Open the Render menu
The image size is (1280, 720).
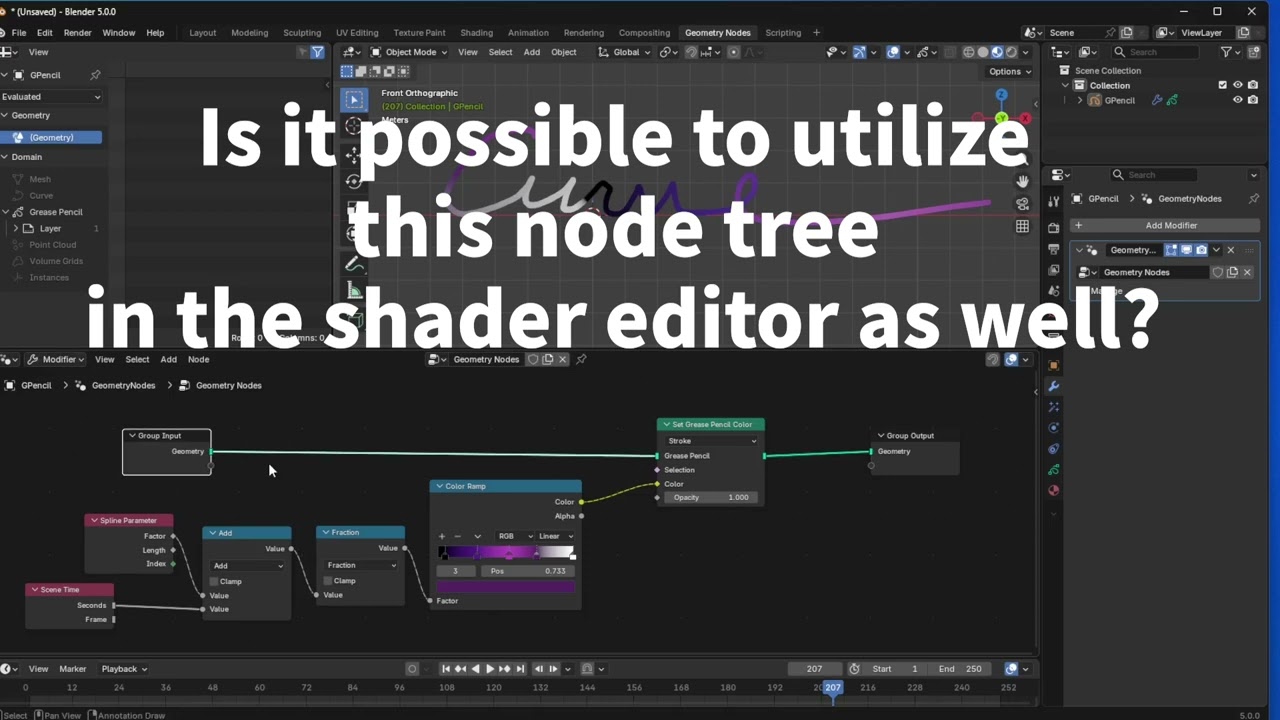[77, 33]
